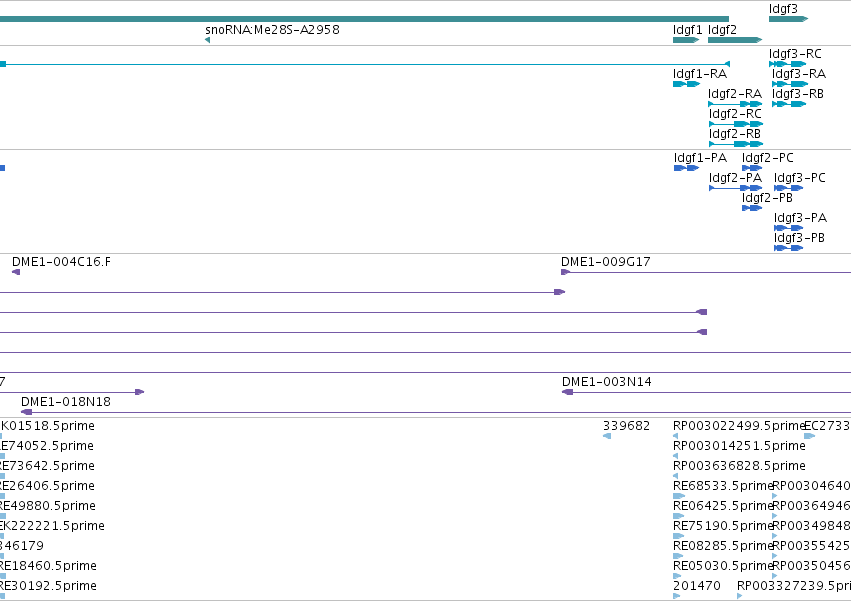Open the Idgf3-RB transcript feature
The image size is (851, 601).
point(789,104)
